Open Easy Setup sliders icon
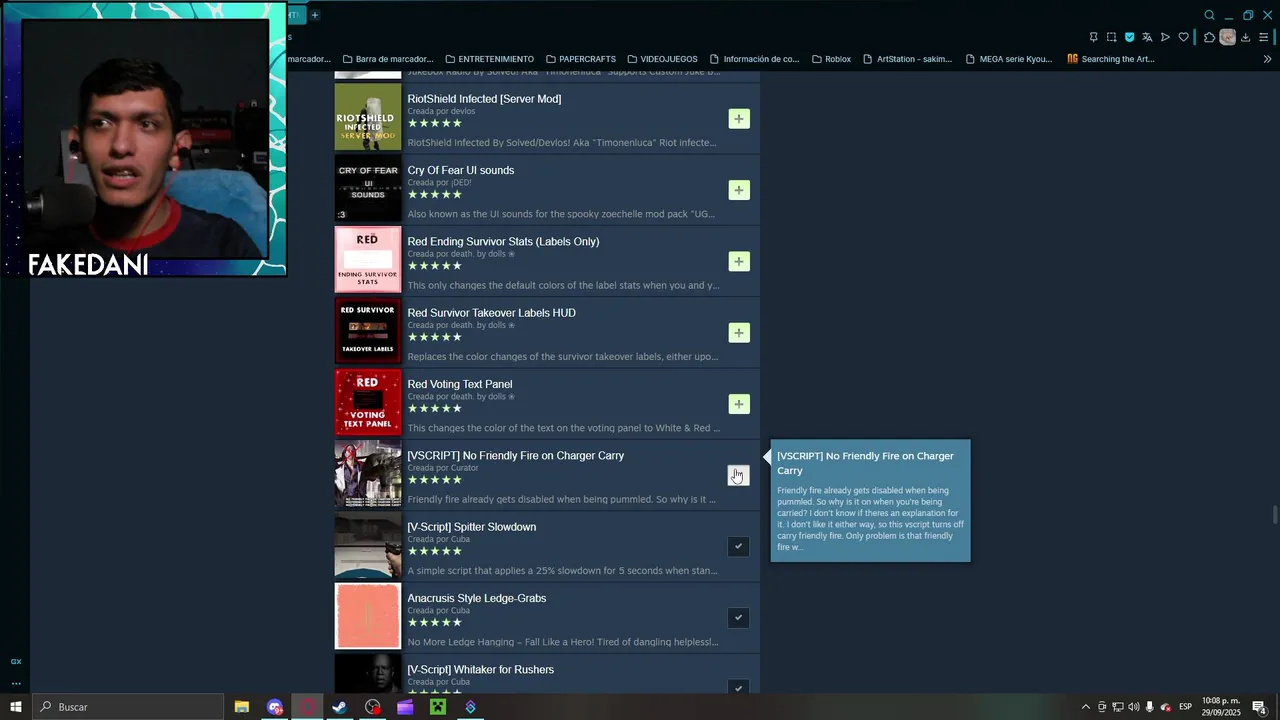This screenshot has width=1280, height=720. click(x=1265, y=37)
